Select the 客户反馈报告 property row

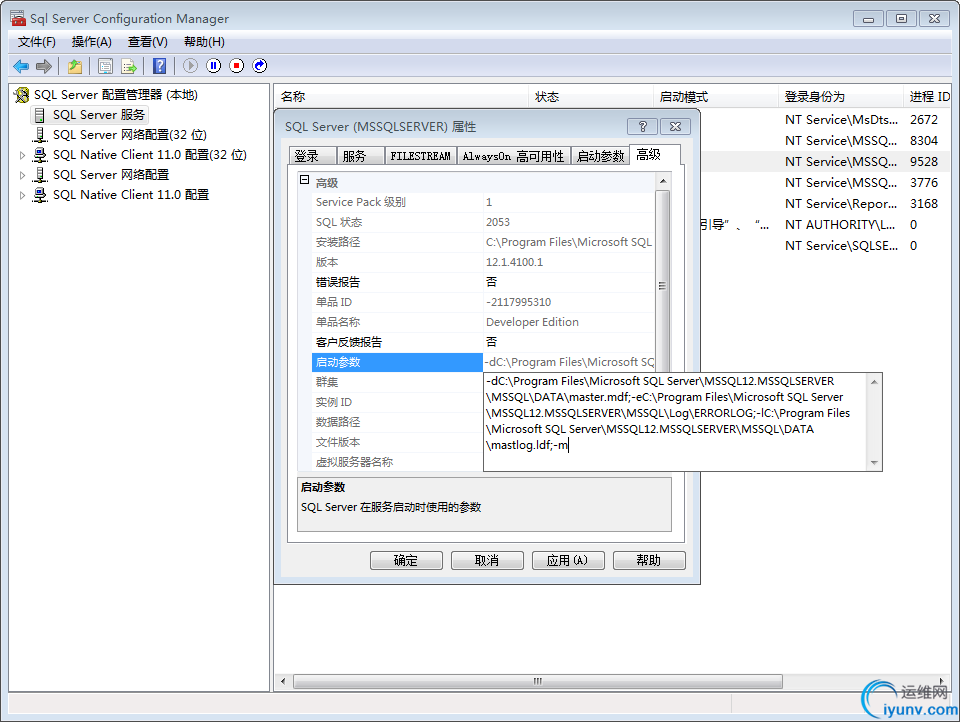pos(483,342)
